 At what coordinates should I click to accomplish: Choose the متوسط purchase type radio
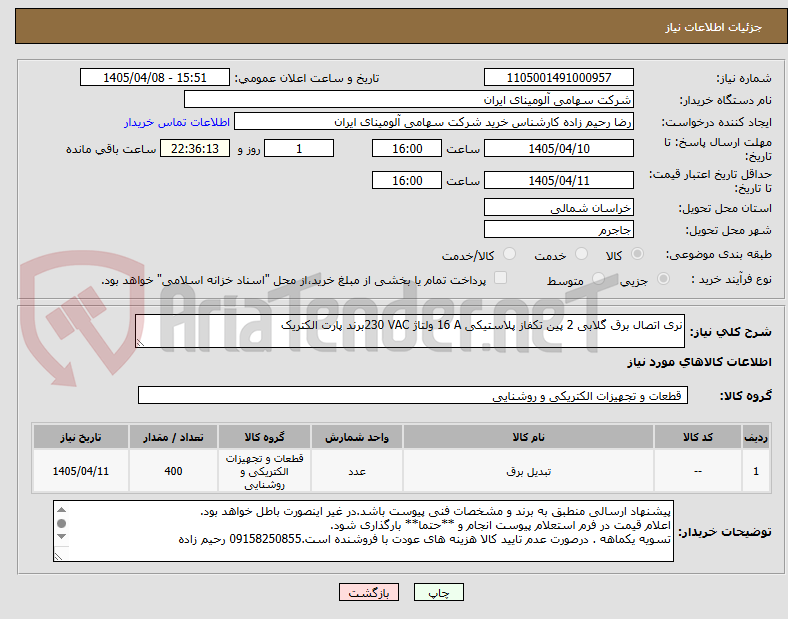point(598,279)
